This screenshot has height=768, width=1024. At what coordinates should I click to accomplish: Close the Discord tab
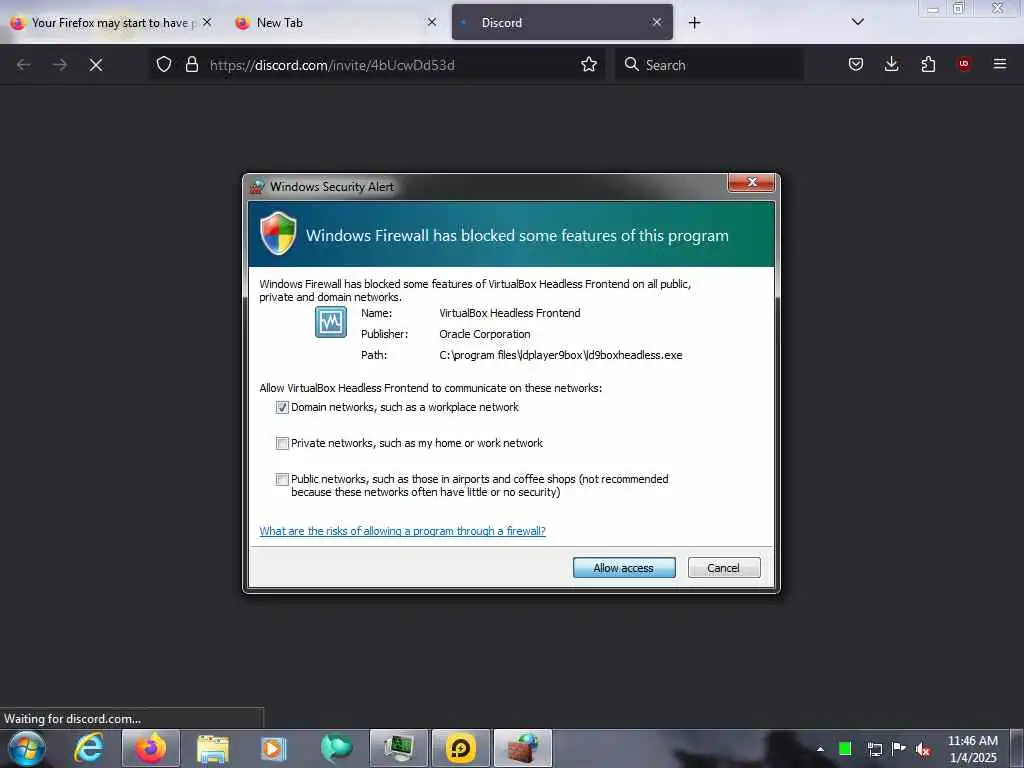(657, 22)
